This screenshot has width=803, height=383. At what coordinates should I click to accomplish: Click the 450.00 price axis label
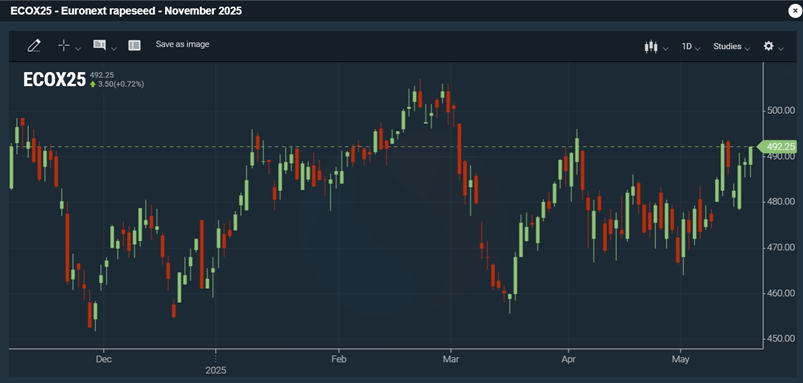click(780, 339)
